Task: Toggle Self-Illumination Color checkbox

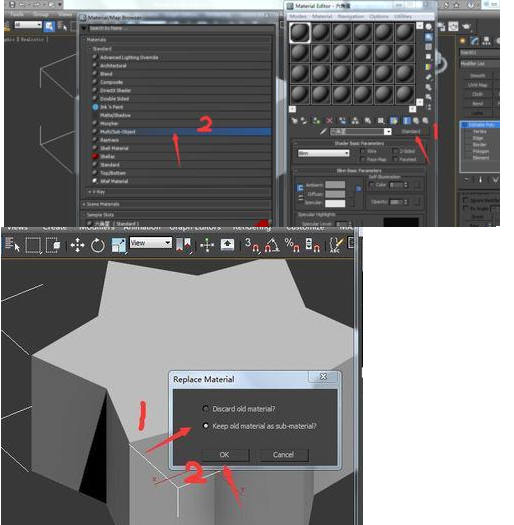Action: point(371,184)
